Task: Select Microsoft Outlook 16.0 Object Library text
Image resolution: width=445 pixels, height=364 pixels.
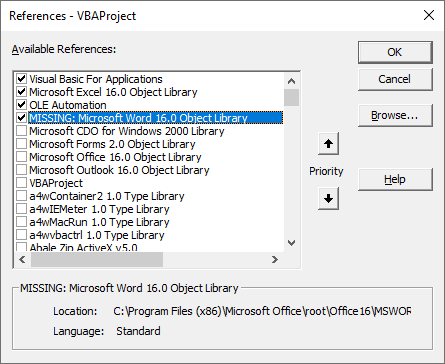Action: click(119, 170)
